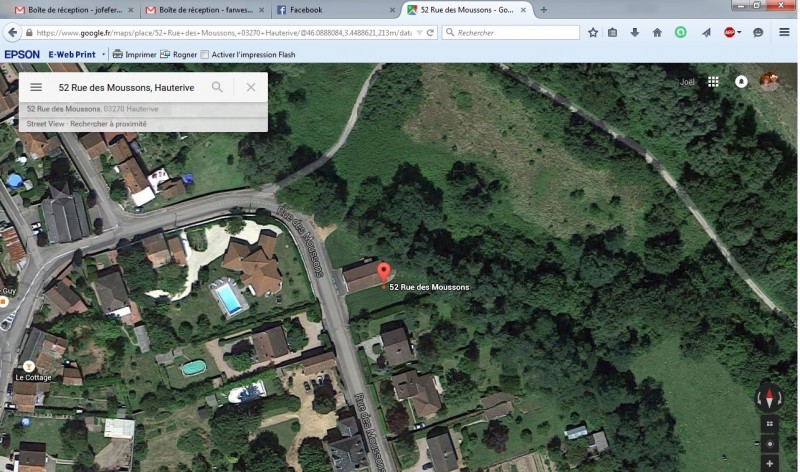Open the Google apps grid icon
This screenshot has height=472, width=800.
(713, 82)
